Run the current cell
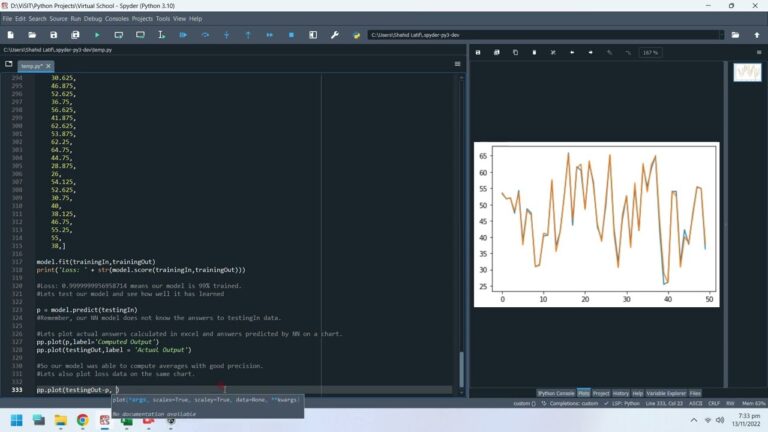This screenshot has height=432, width=768. click(x=119, y=35)
